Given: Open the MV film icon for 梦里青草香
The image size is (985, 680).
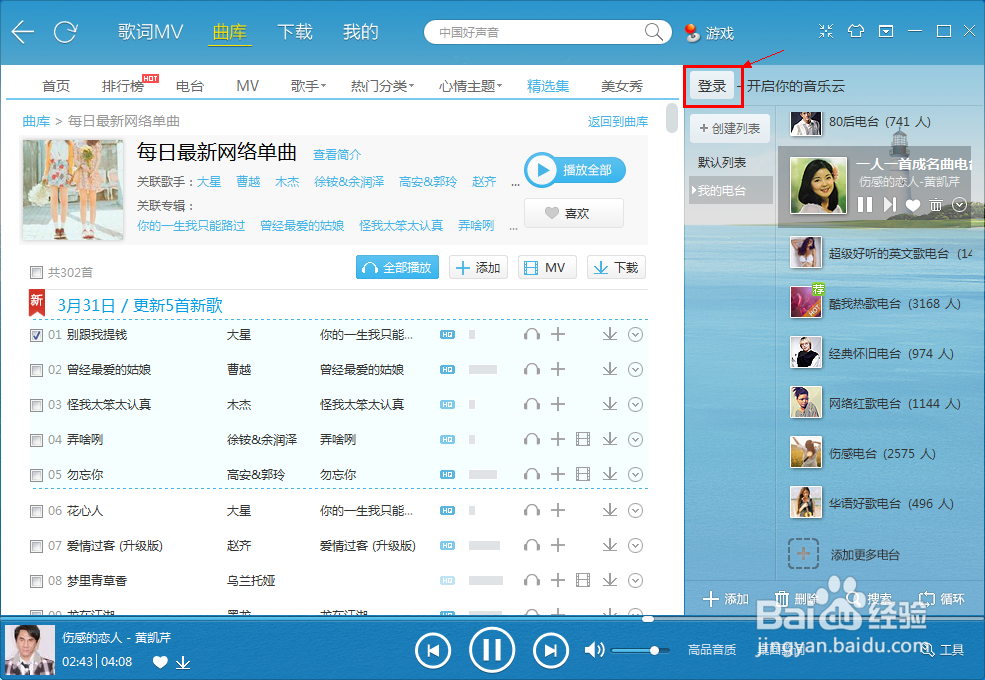Looking at the screenshot, I should (583, 580).
